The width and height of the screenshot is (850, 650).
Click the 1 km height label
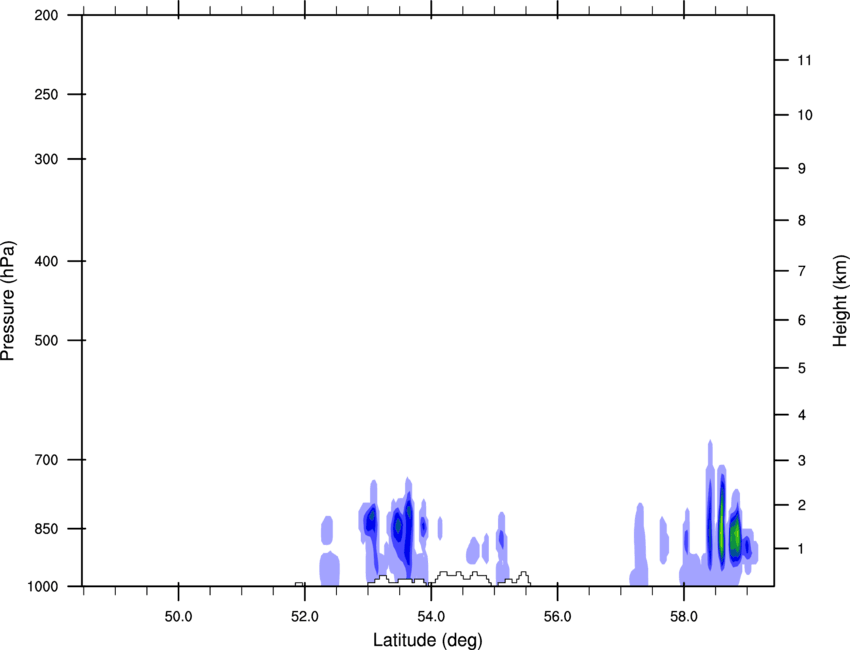[x=802, y=549]
